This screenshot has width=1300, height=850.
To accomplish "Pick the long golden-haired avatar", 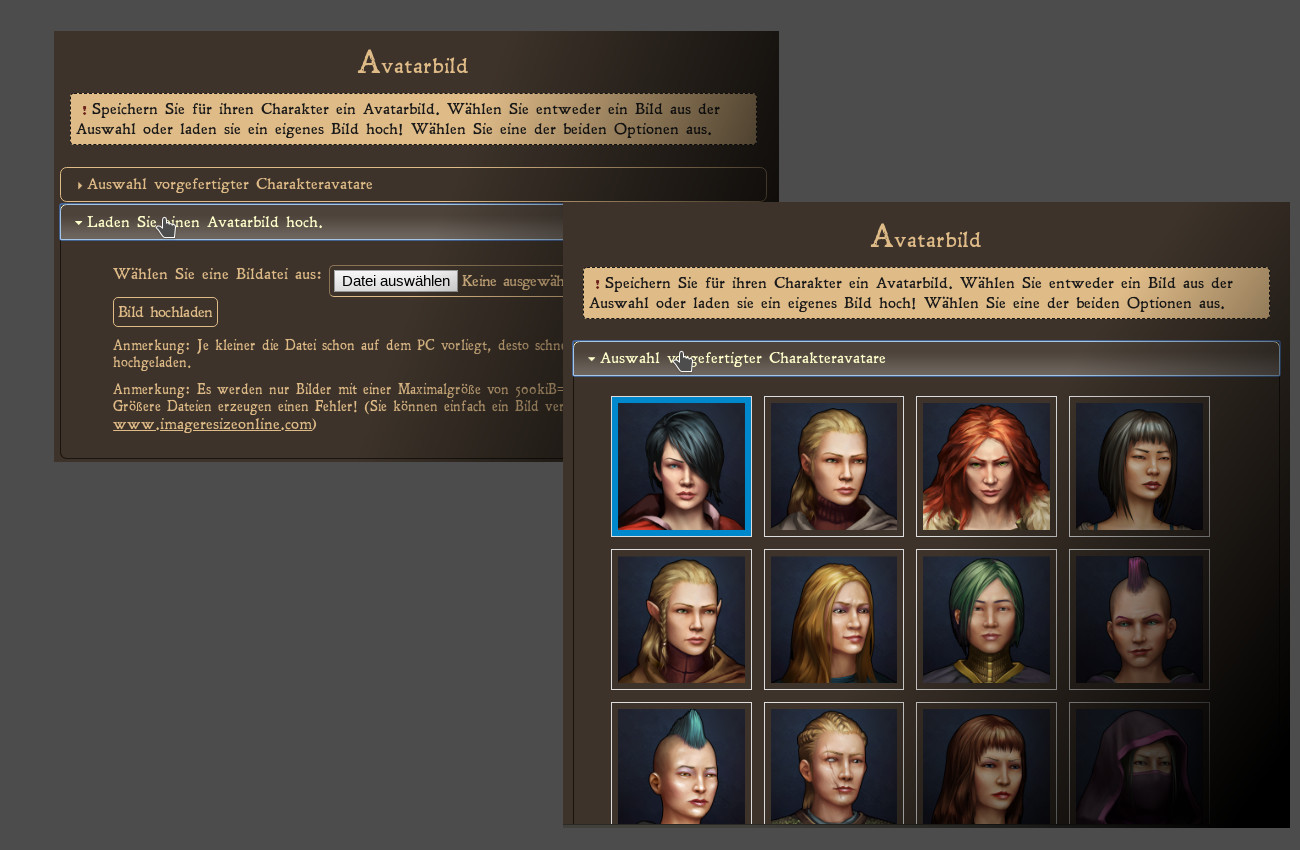I will point(834,619).
